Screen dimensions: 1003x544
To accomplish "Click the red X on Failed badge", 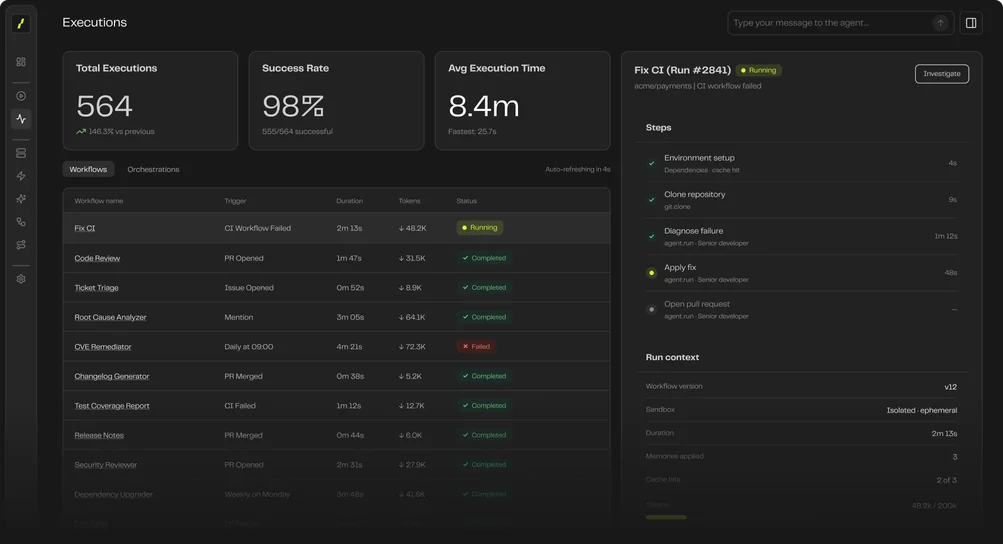I will tap(465, 346).
